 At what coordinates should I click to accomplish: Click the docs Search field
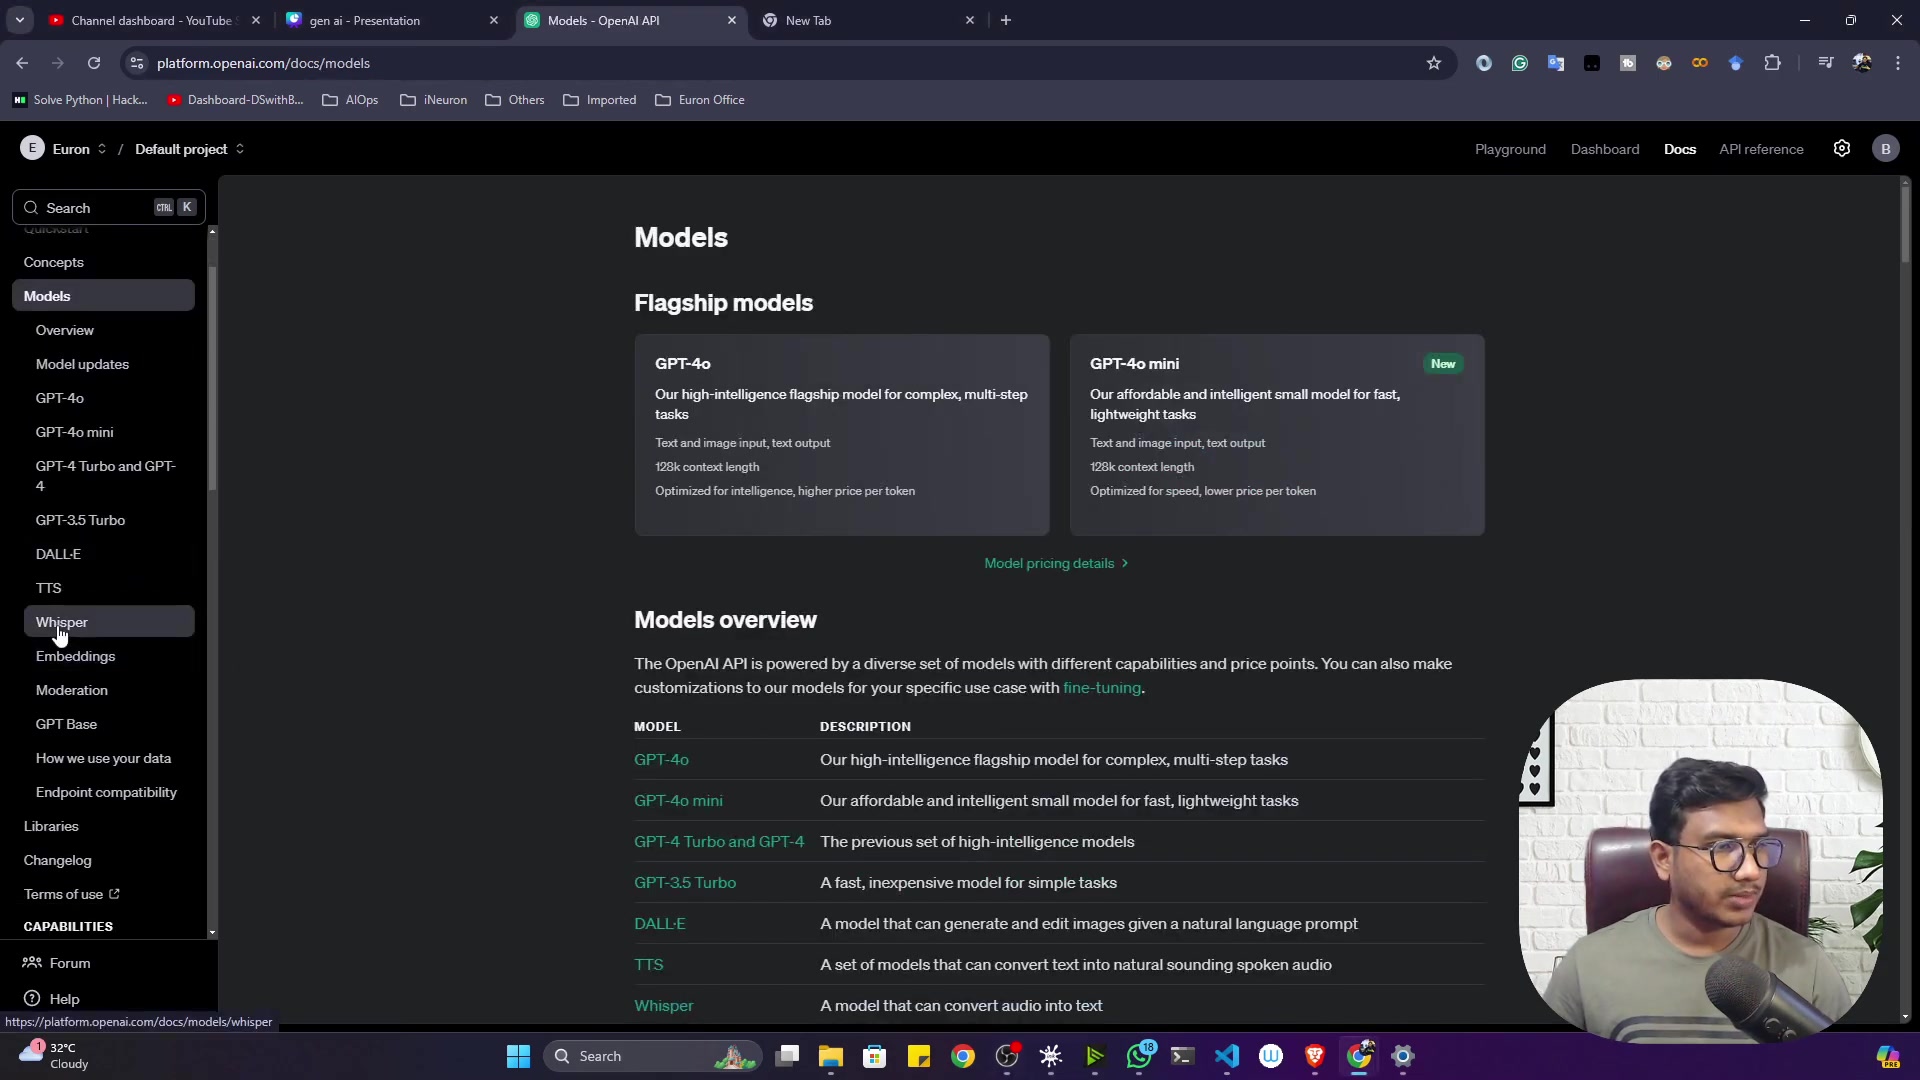pyautogui.click(x=108, y=208)
